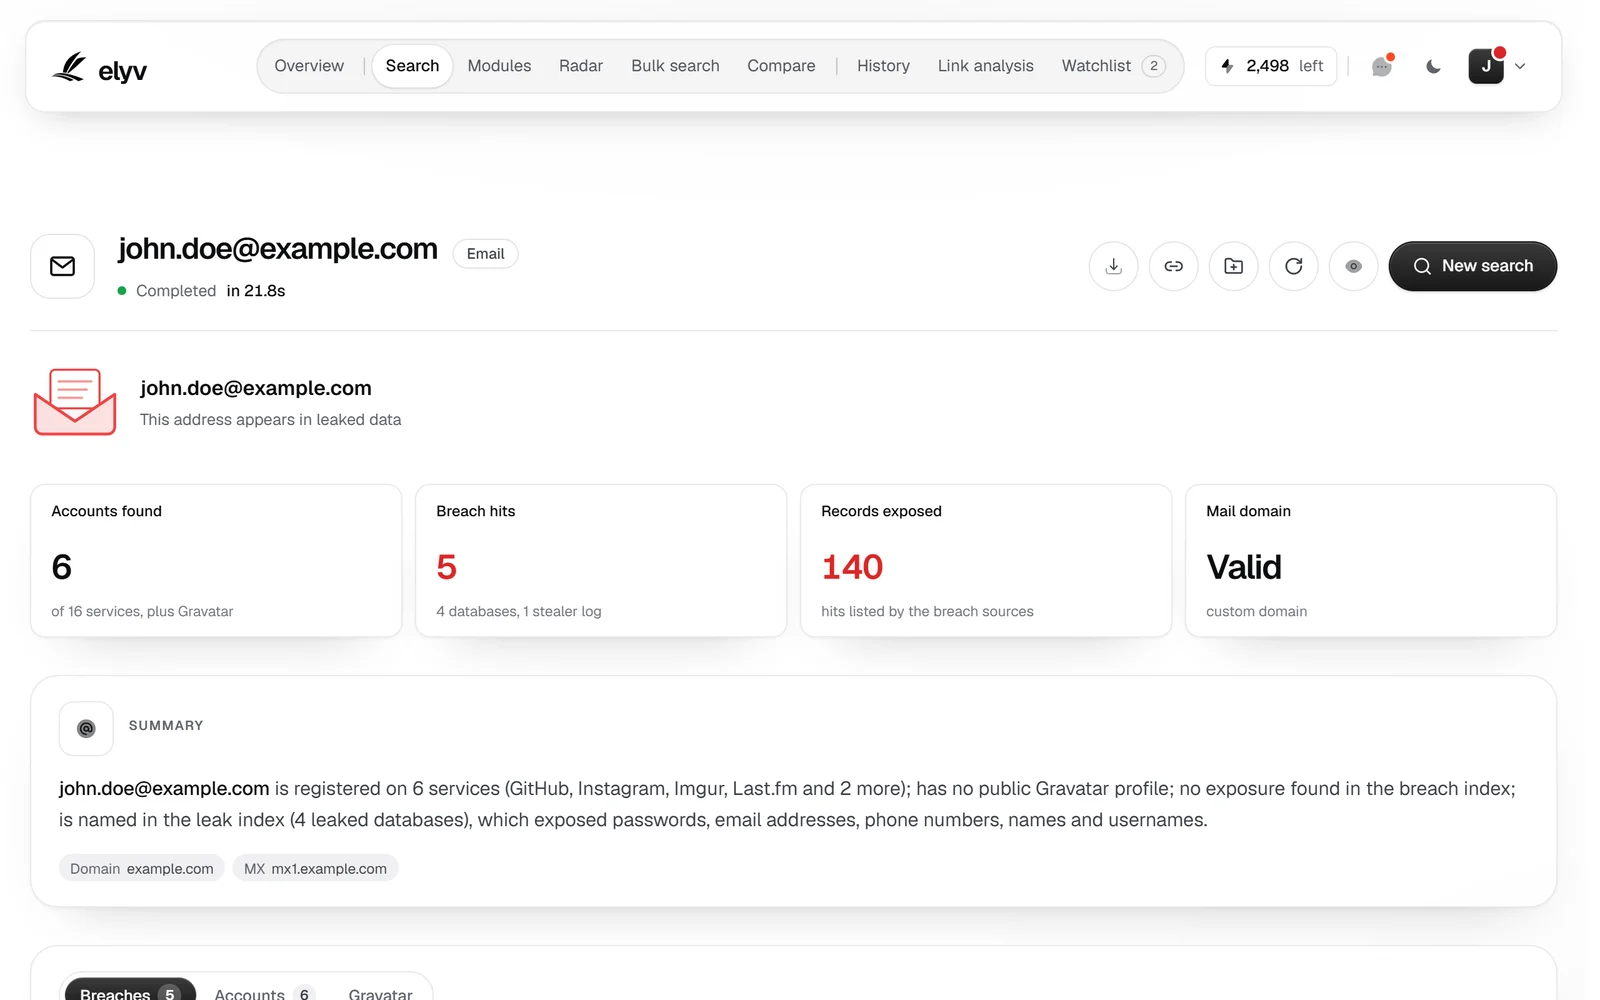Click the Mail domain card
Viewport: 1600px width, 1000px height.
1371,561
